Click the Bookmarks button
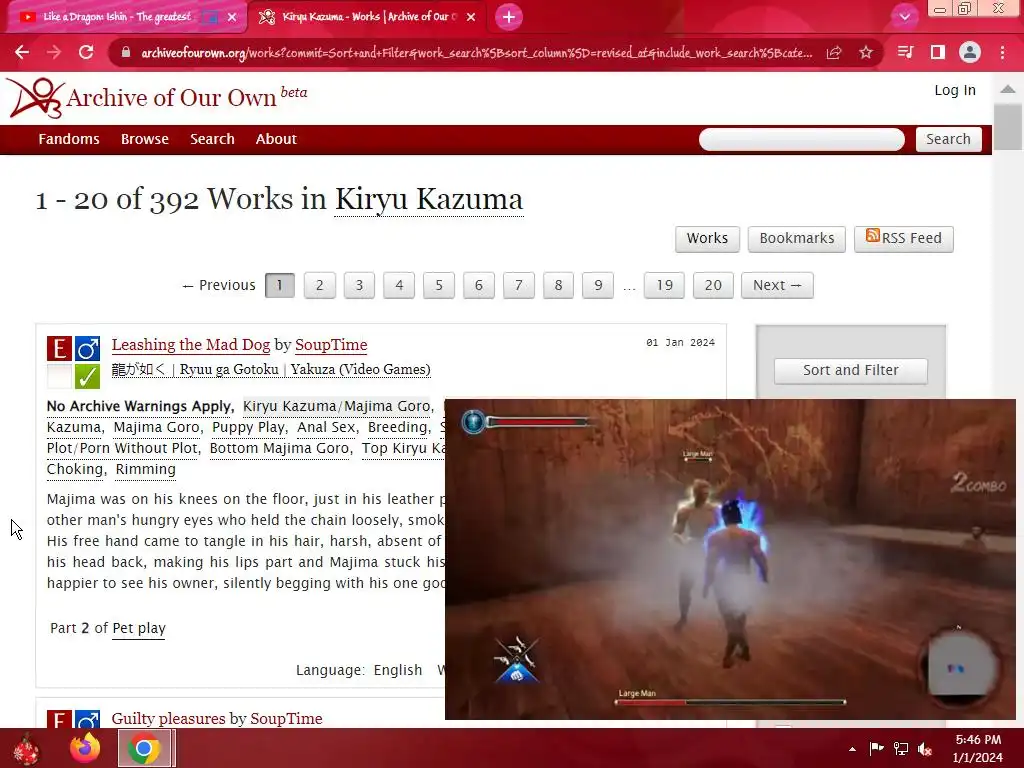The width and height of the screenshot is (1024, 768). coord(797,238)
